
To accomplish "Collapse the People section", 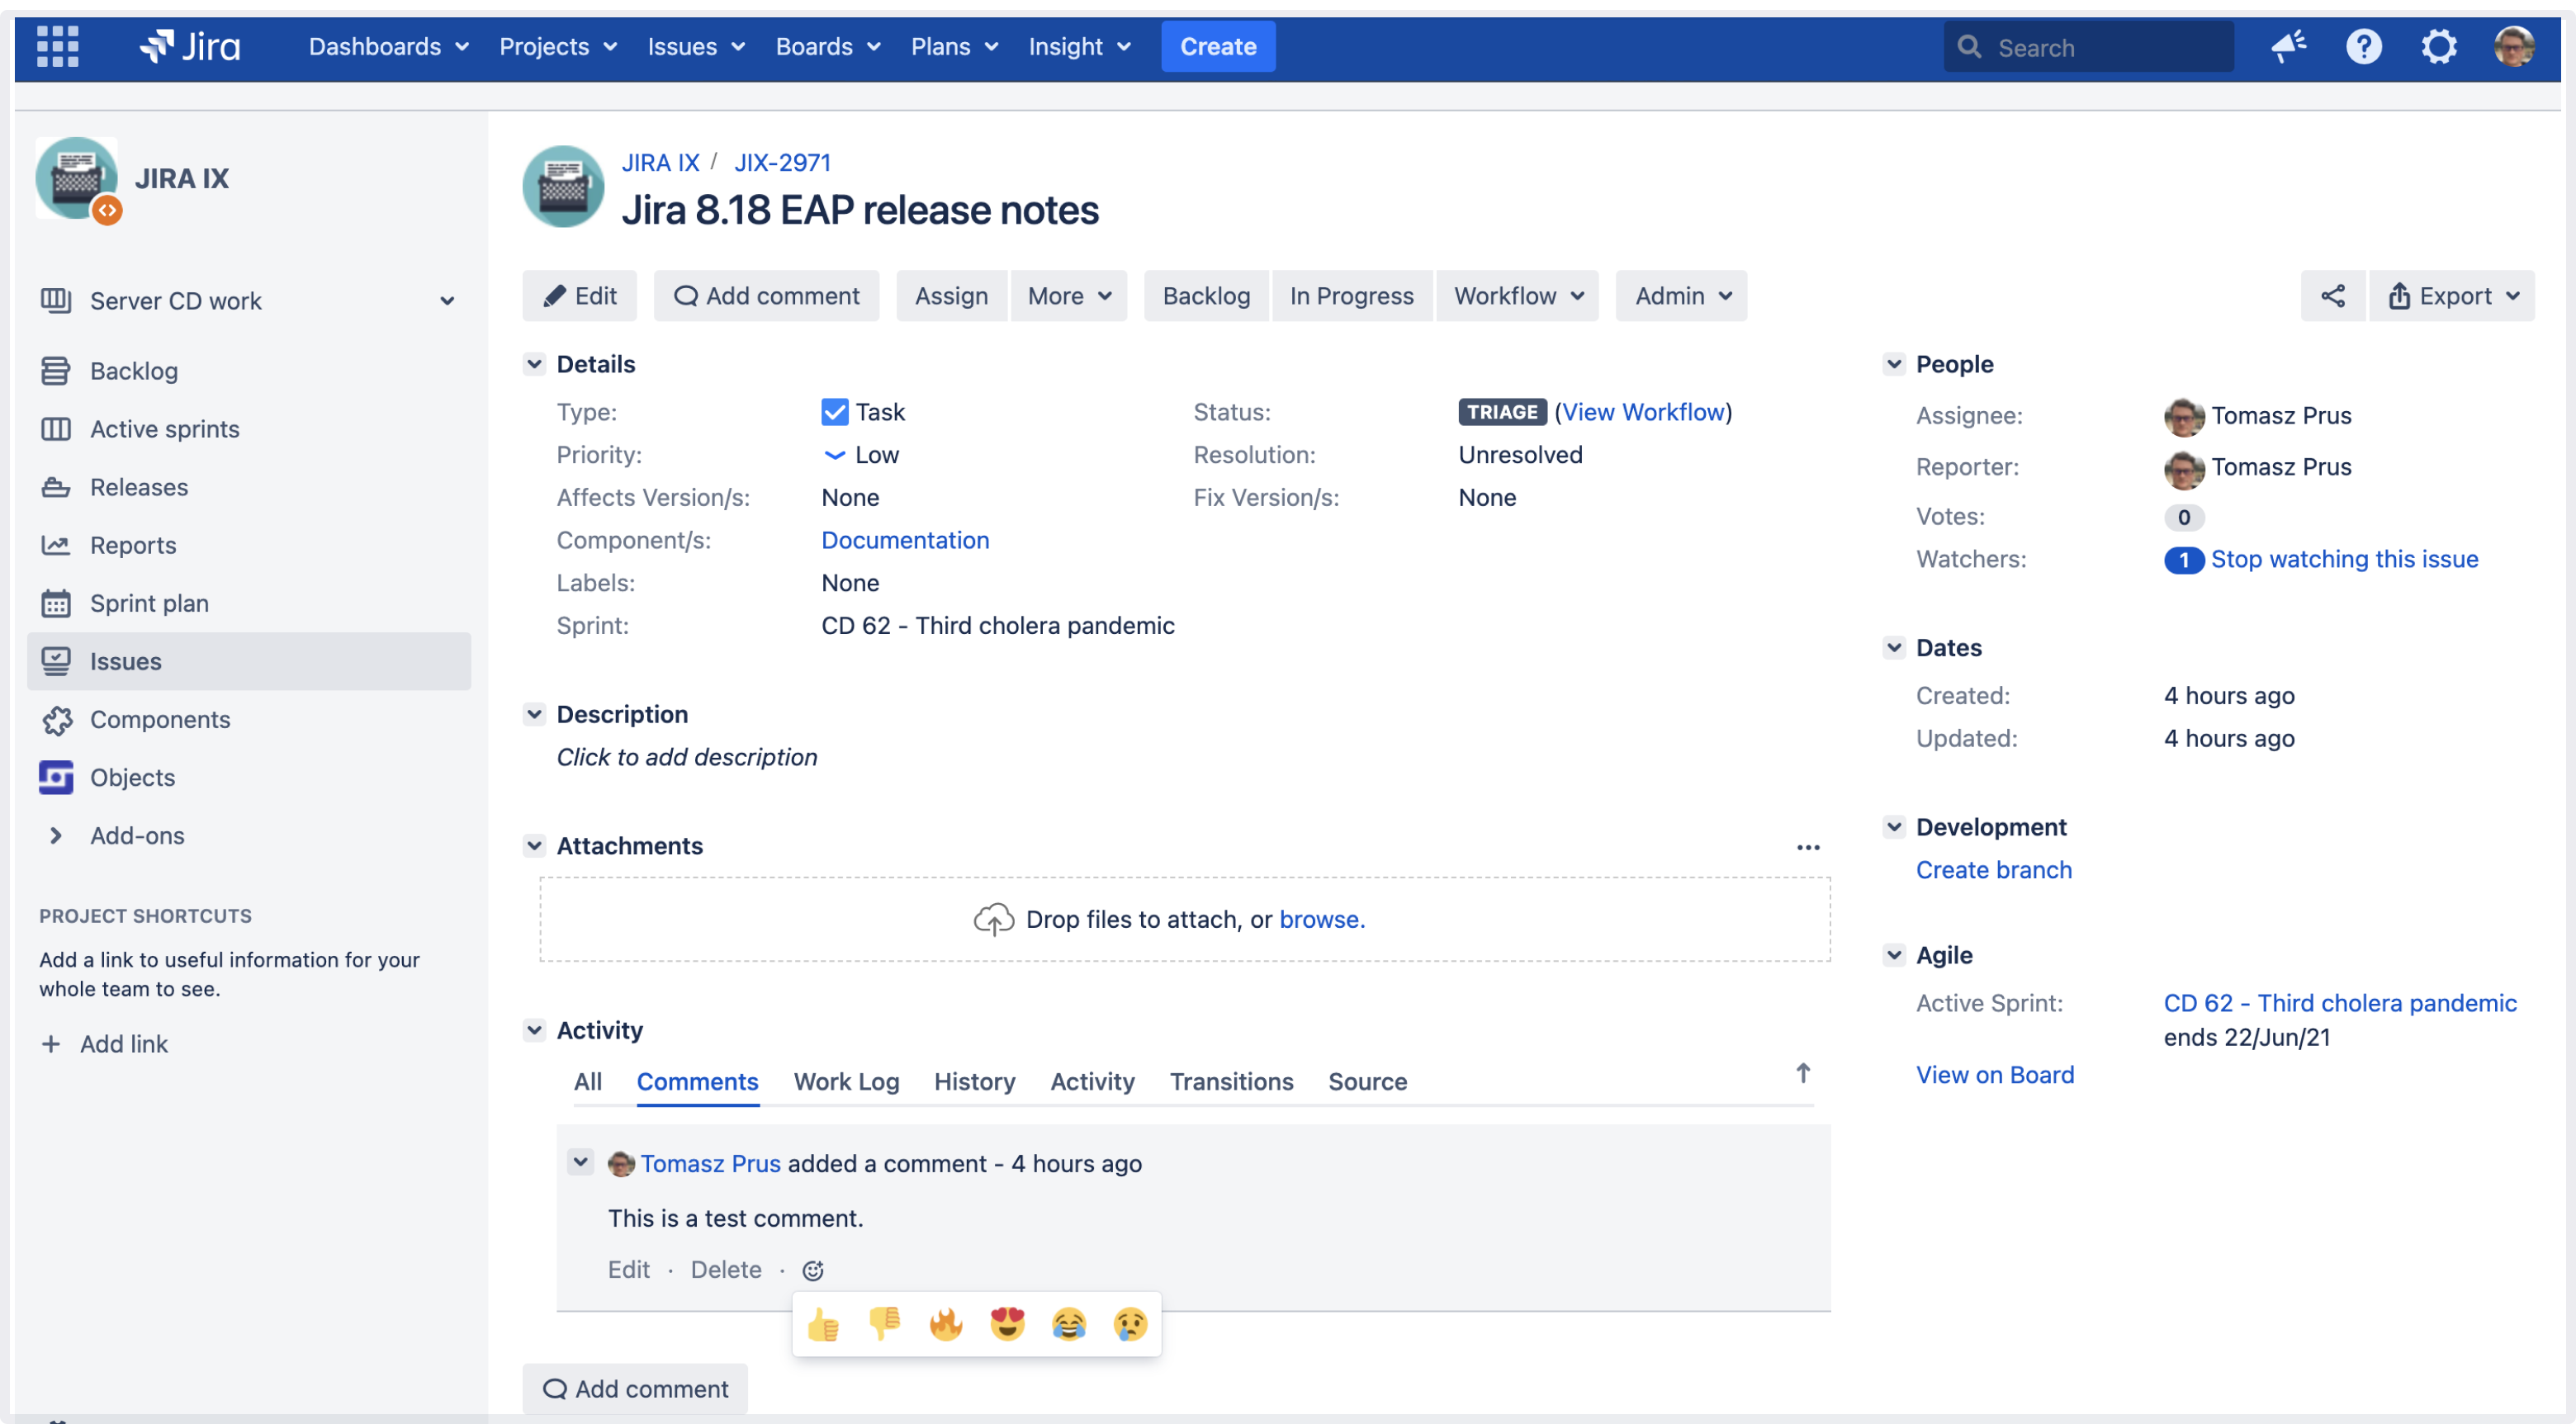I will pyautogui.click(x=1893, y=363).
